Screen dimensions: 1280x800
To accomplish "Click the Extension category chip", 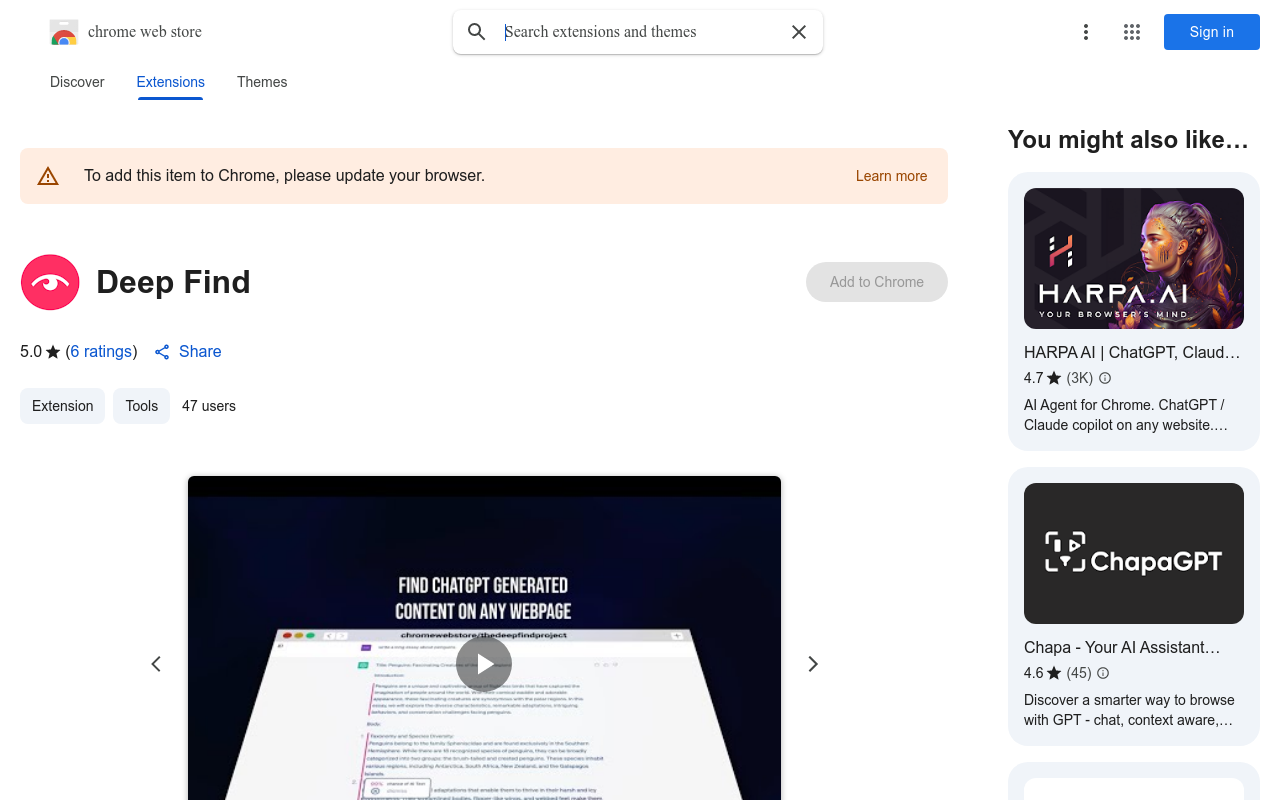I will pos(62,406).
